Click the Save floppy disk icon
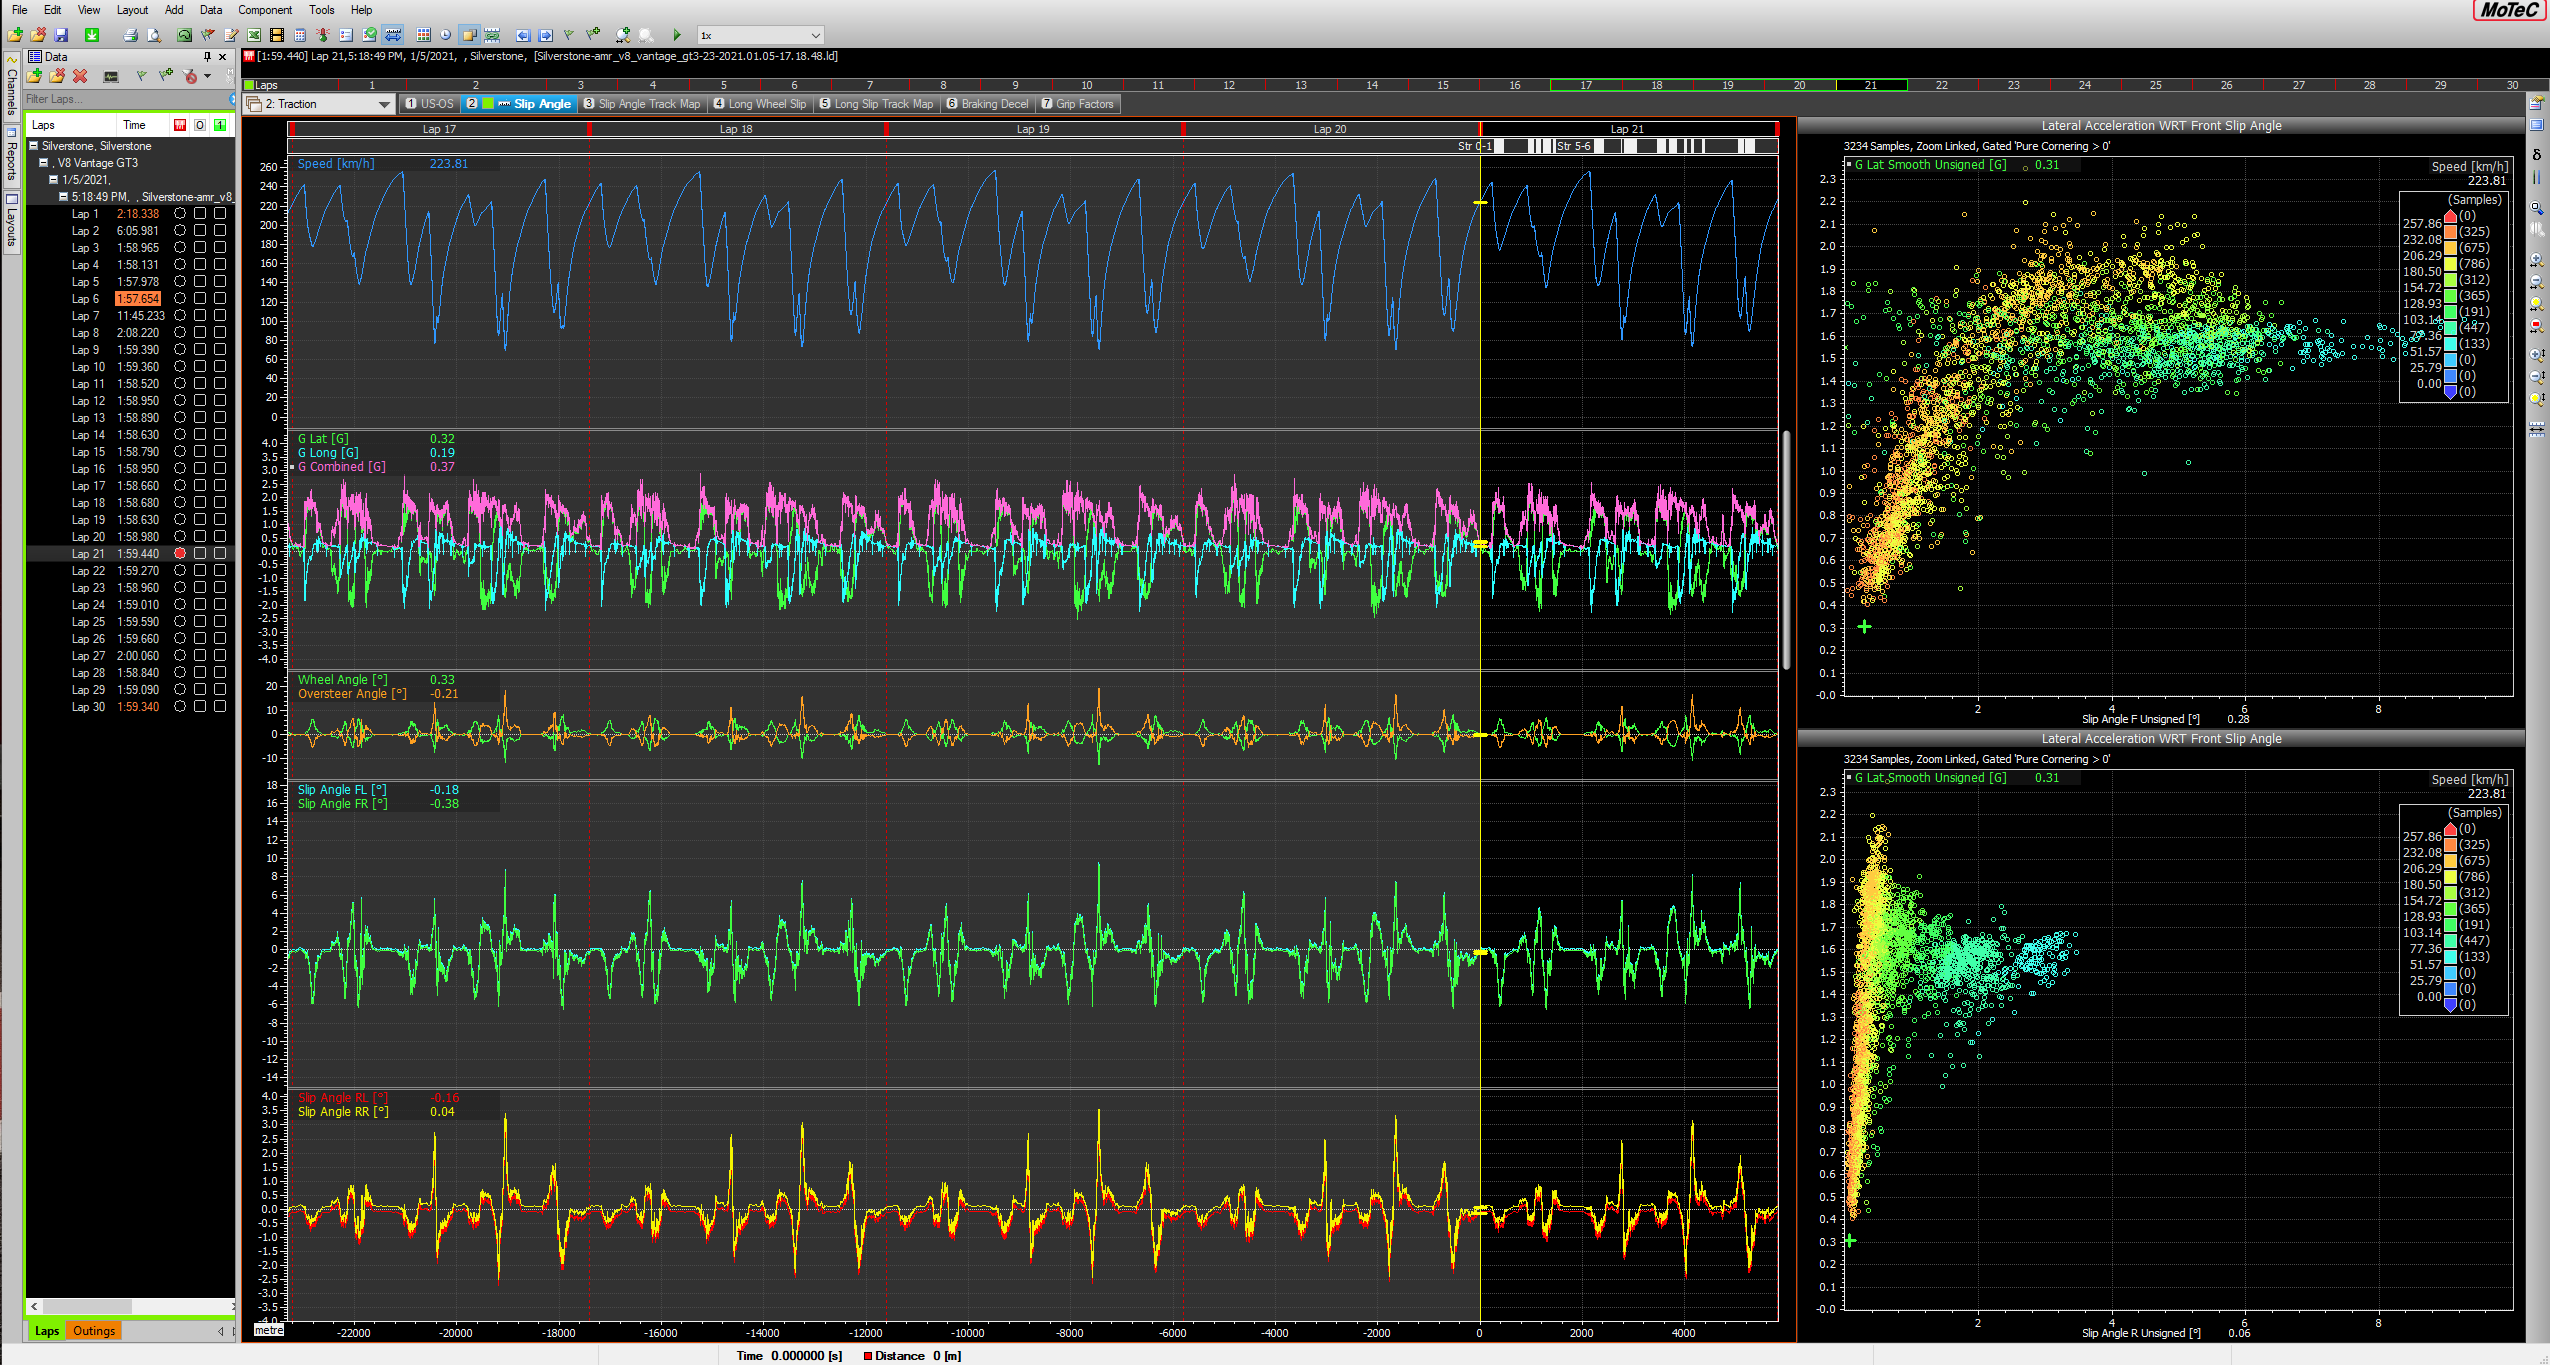This screenshot has width=2550, height=1365. tap(61, 35)
